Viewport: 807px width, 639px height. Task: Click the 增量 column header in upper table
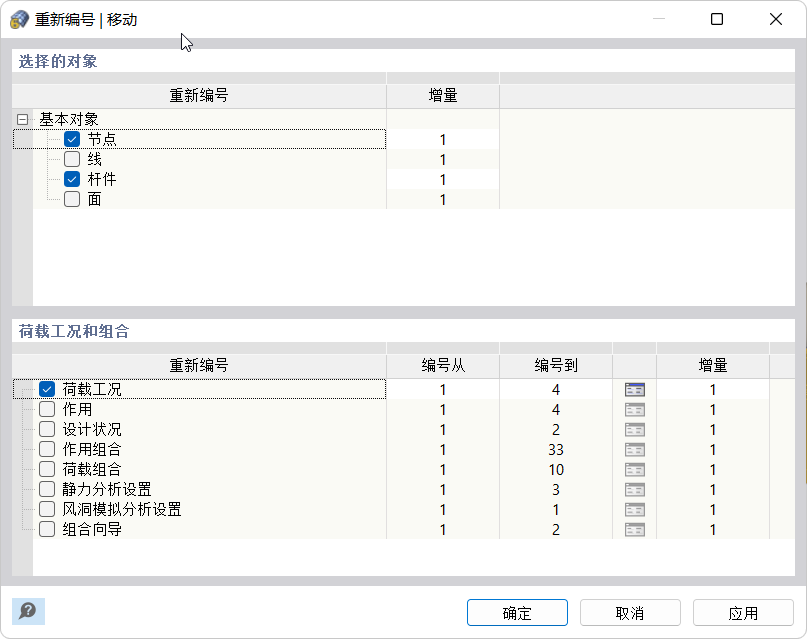coord(442,96)
